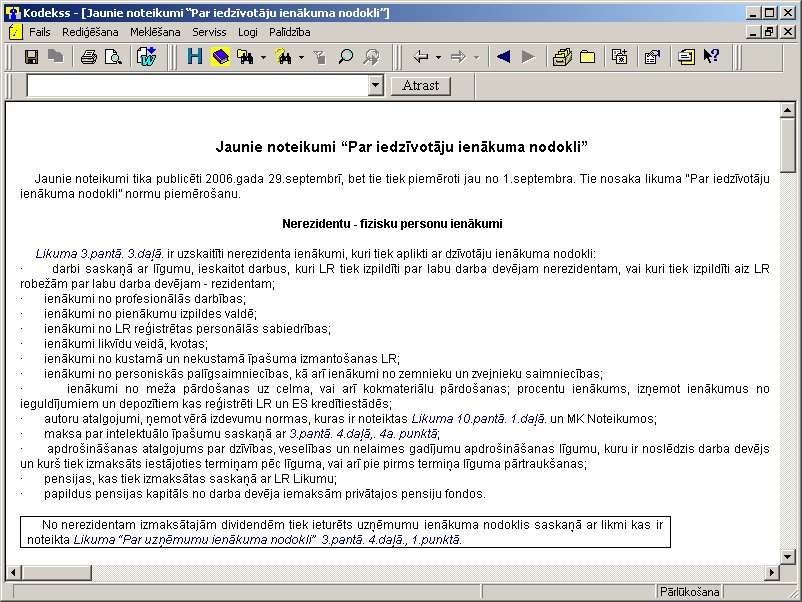Screen dimensions: 802x602
Task: Expand the search combo box dropdown arrow
Action: click(375, 85)
